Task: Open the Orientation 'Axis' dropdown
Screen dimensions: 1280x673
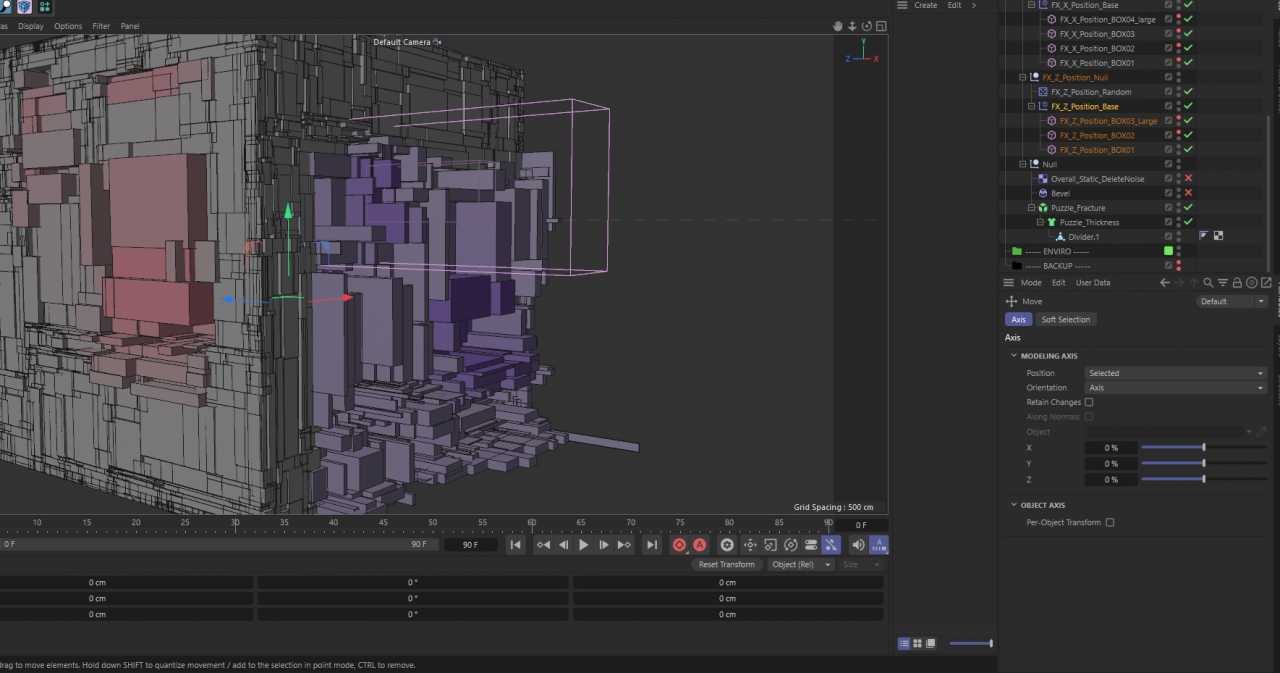Action: [x=1176, y=388]
